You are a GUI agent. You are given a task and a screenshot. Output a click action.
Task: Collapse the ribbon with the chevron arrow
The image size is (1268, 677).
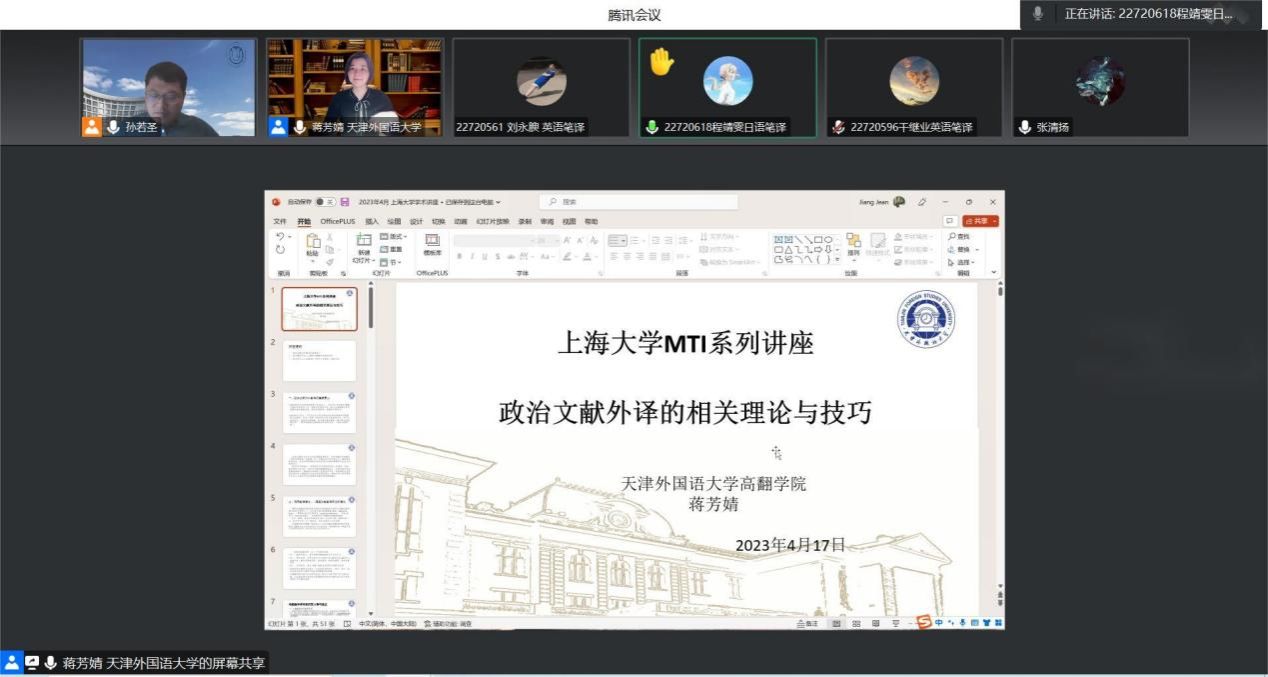click(x=993, y=272)
